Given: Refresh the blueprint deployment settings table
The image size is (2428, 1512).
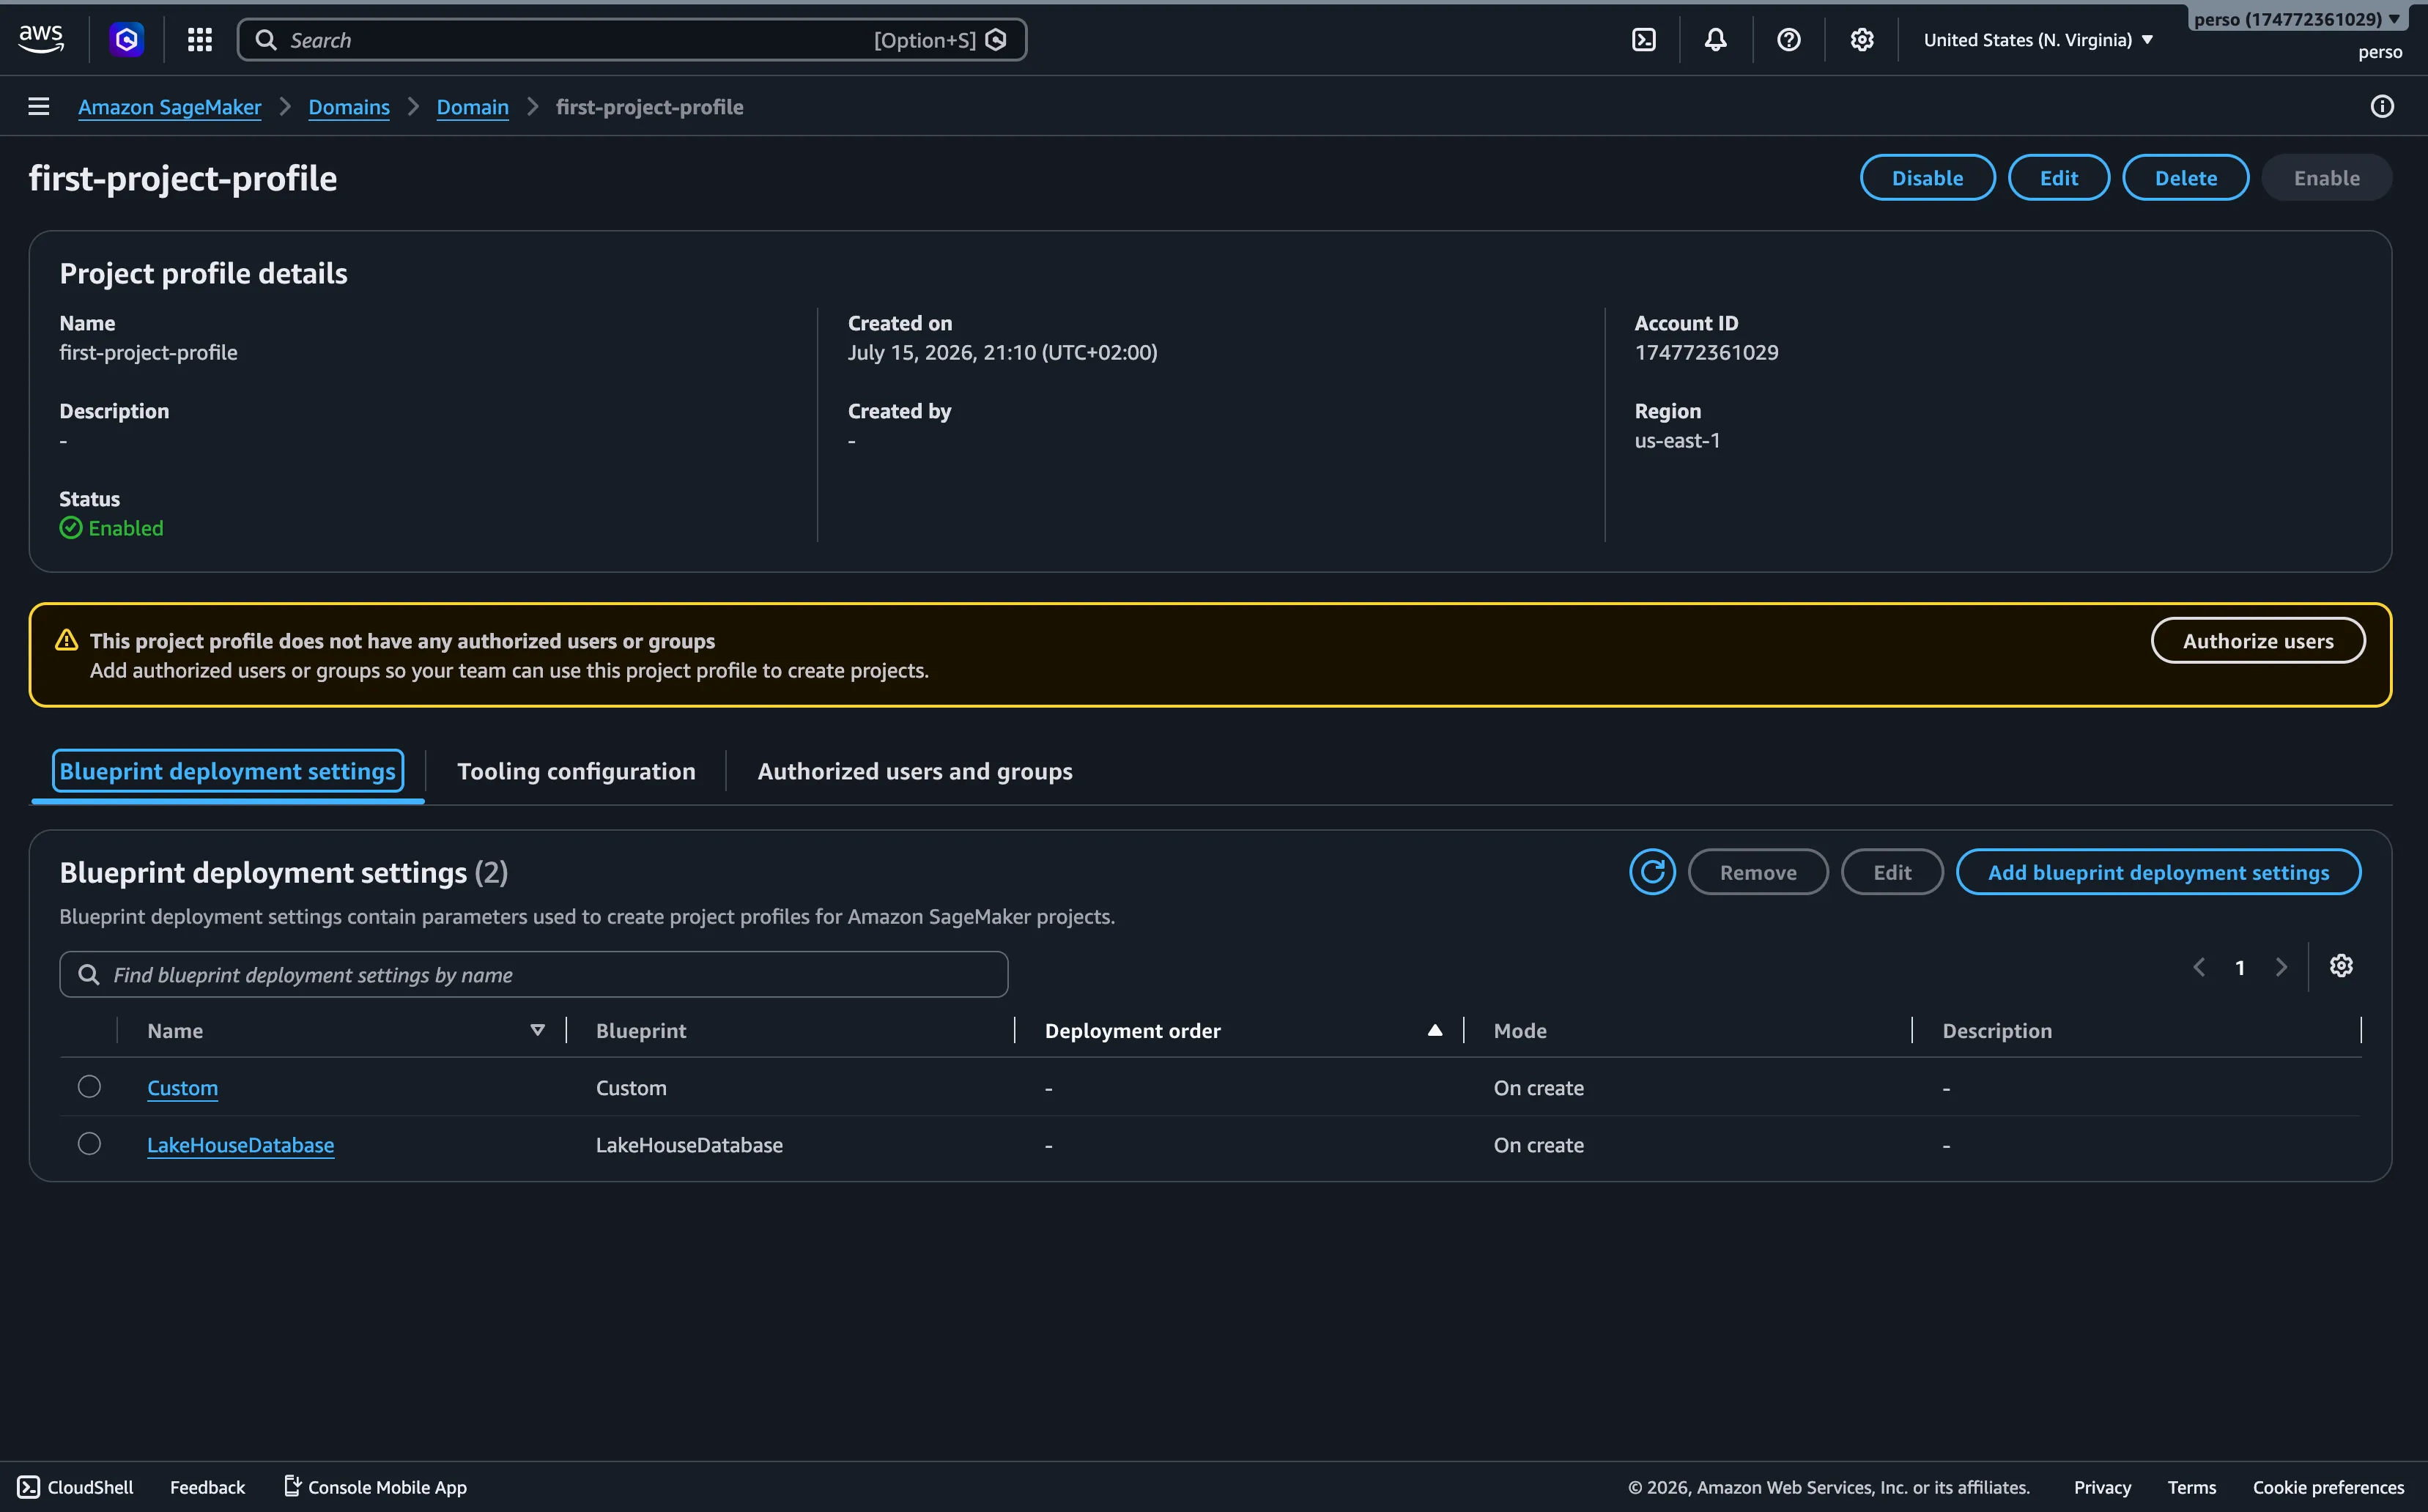Looking at the screenshot, I should click(x=1652, y=872).
